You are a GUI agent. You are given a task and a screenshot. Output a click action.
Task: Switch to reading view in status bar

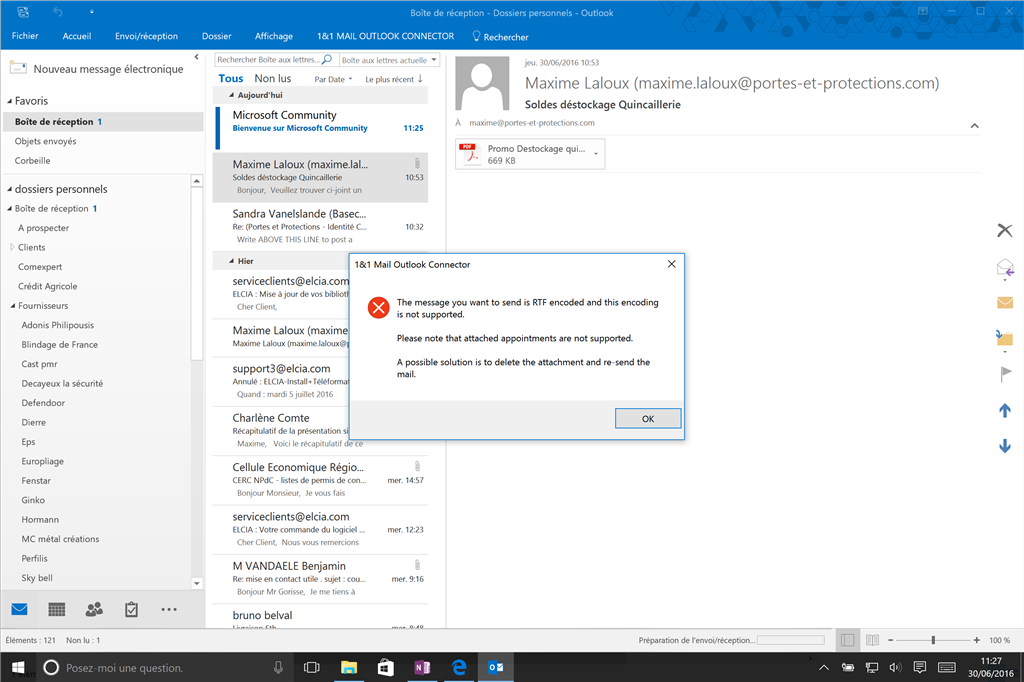point(872,640)
